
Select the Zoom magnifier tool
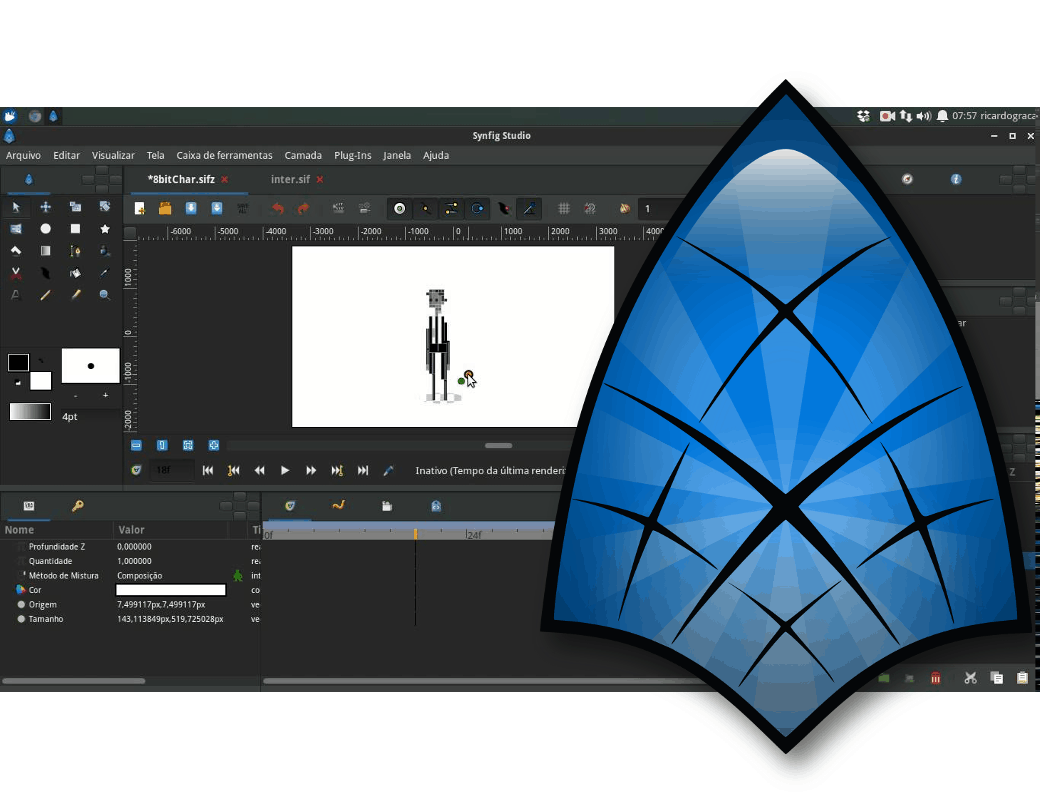pos(105,295)
